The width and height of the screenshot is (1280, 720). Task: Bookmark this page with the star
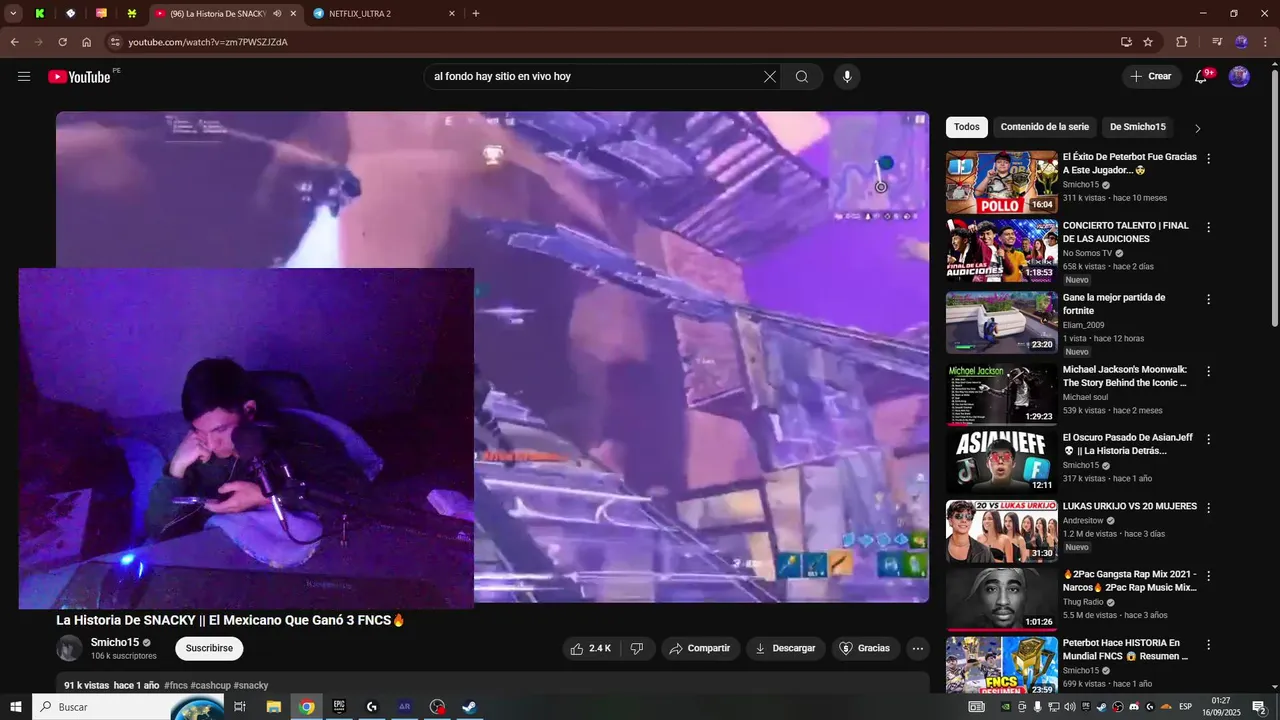(x=1148, y=42)
